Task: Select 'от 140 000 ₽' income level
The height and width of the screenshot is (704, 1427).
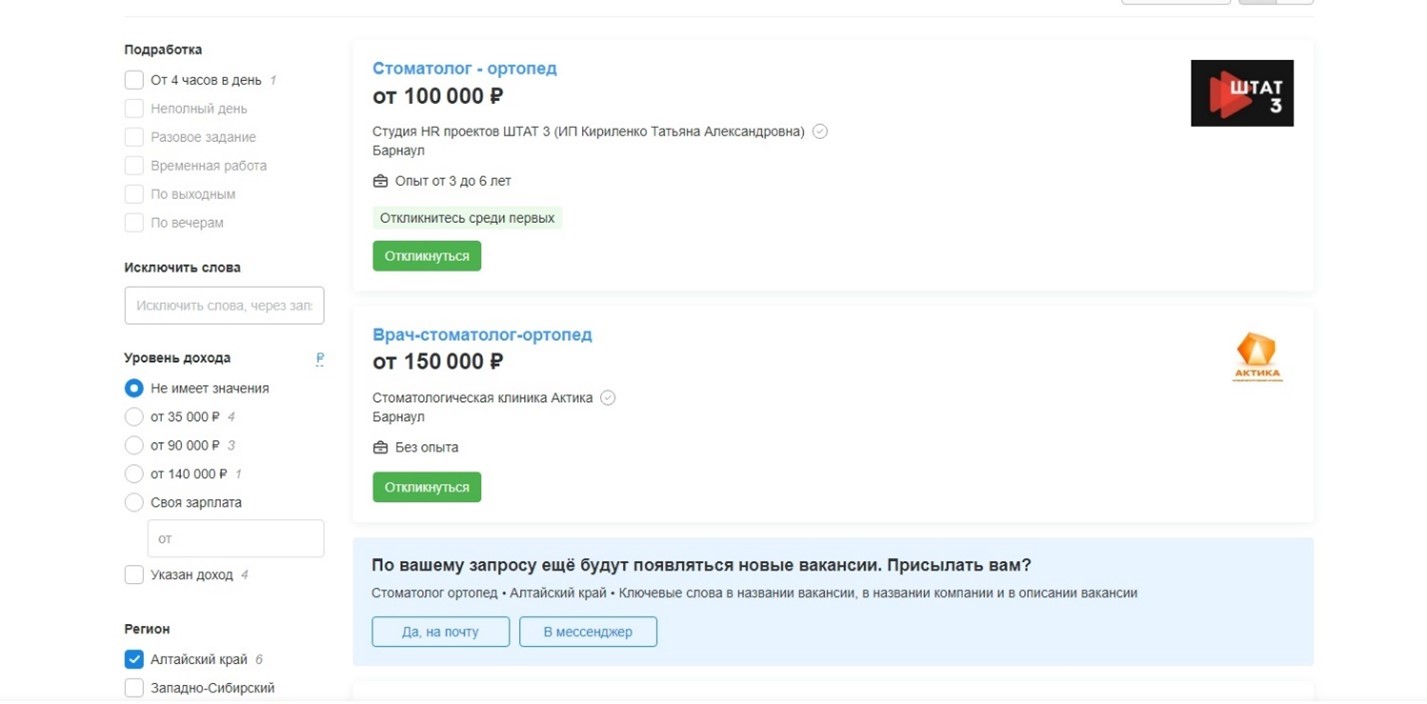Action: (134, 474)
